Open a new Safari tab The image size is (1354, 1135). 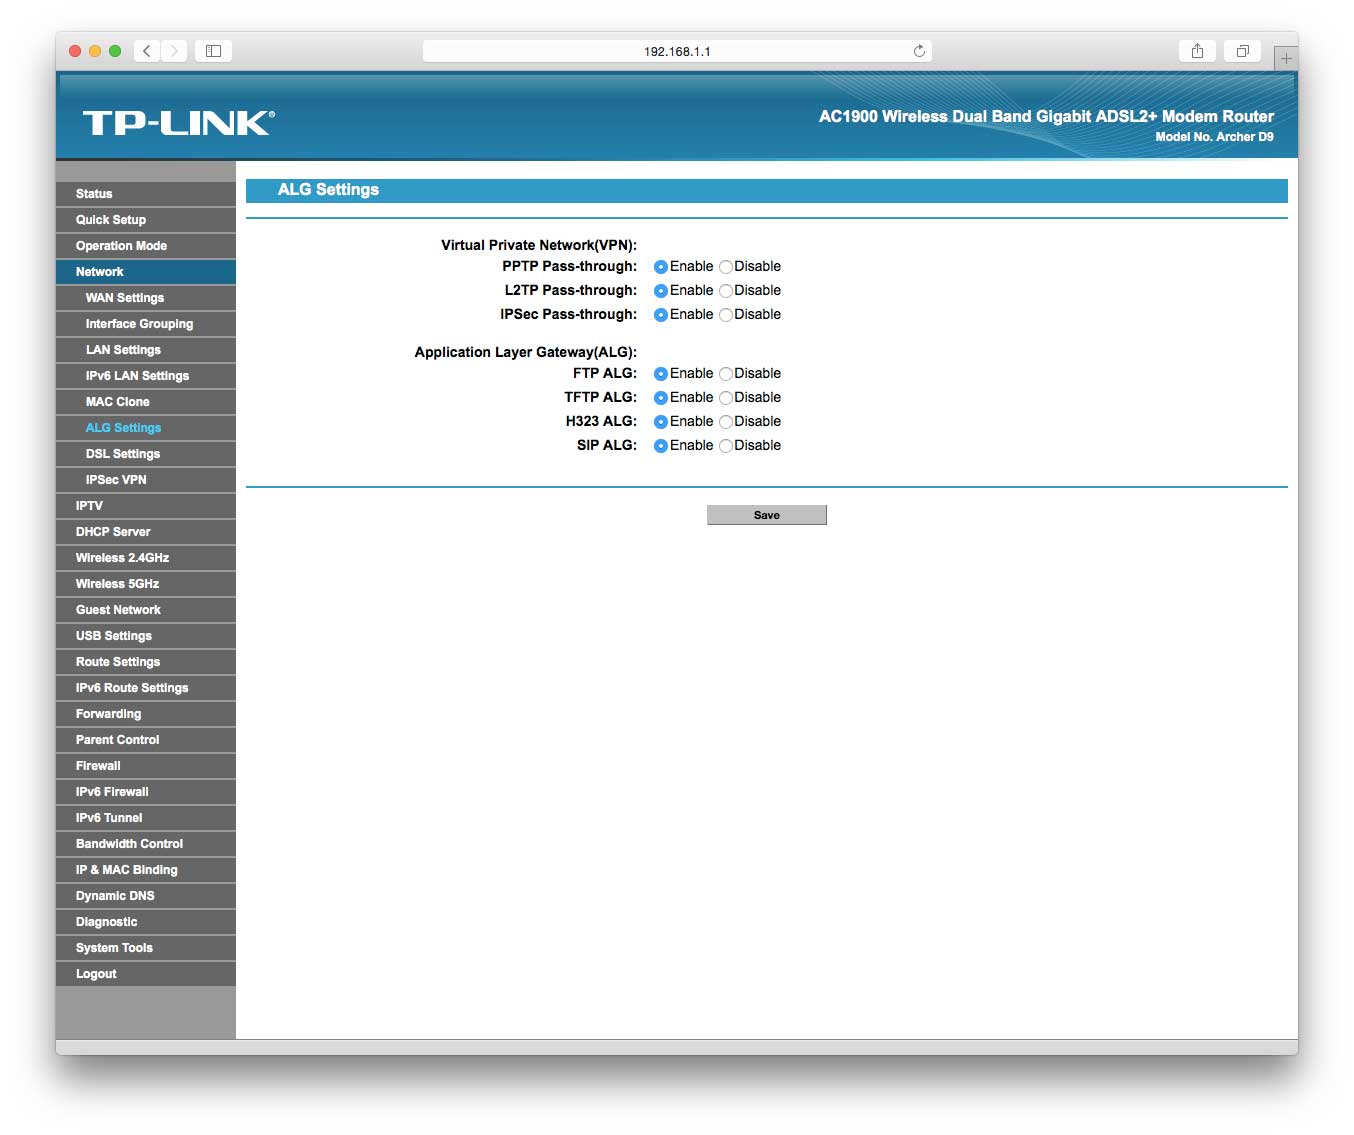(1286, 58)
